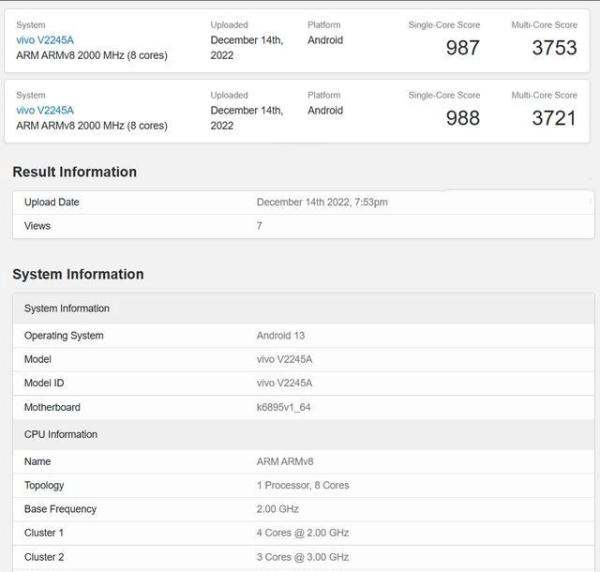Click the multi-core score 3753
This screenshot has height=572, width=600.
[554, 47]
